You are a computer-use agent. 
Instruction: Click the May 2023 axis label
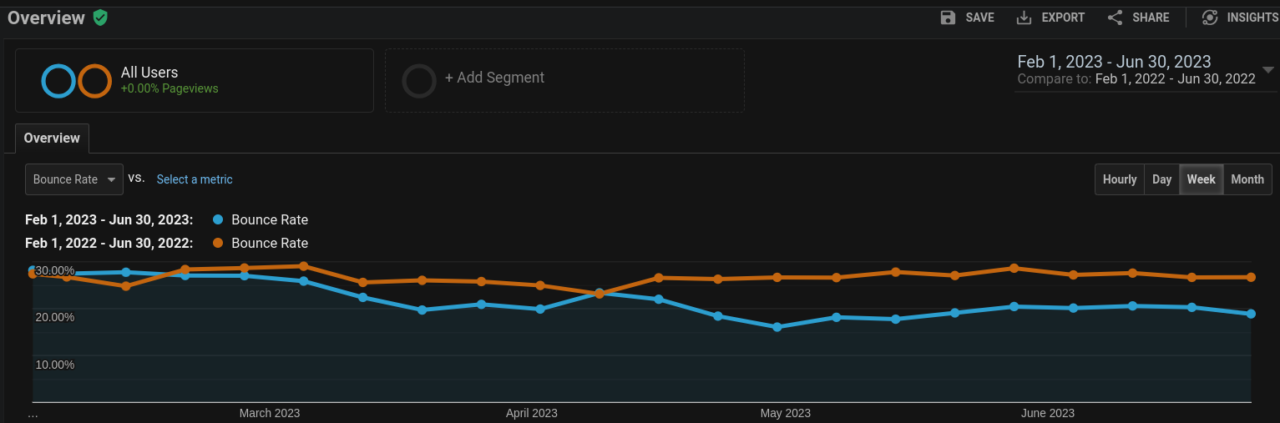[x=785, y=413]
